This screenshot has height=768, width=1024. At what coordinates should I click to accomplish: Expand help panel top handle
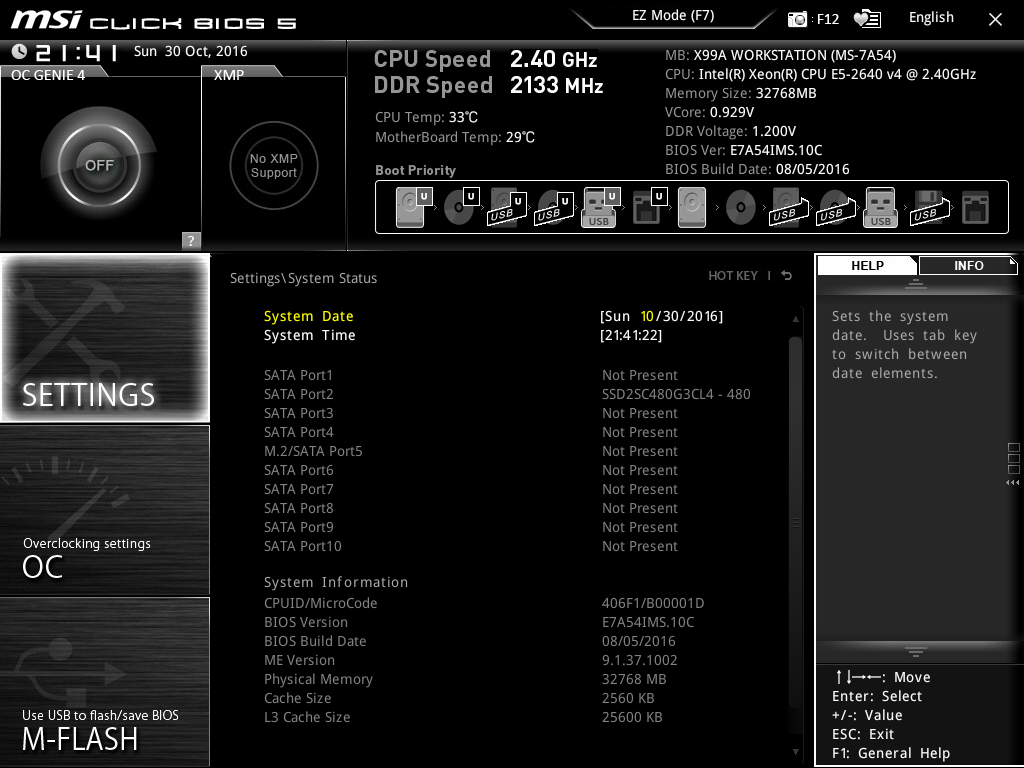(916, 284)
